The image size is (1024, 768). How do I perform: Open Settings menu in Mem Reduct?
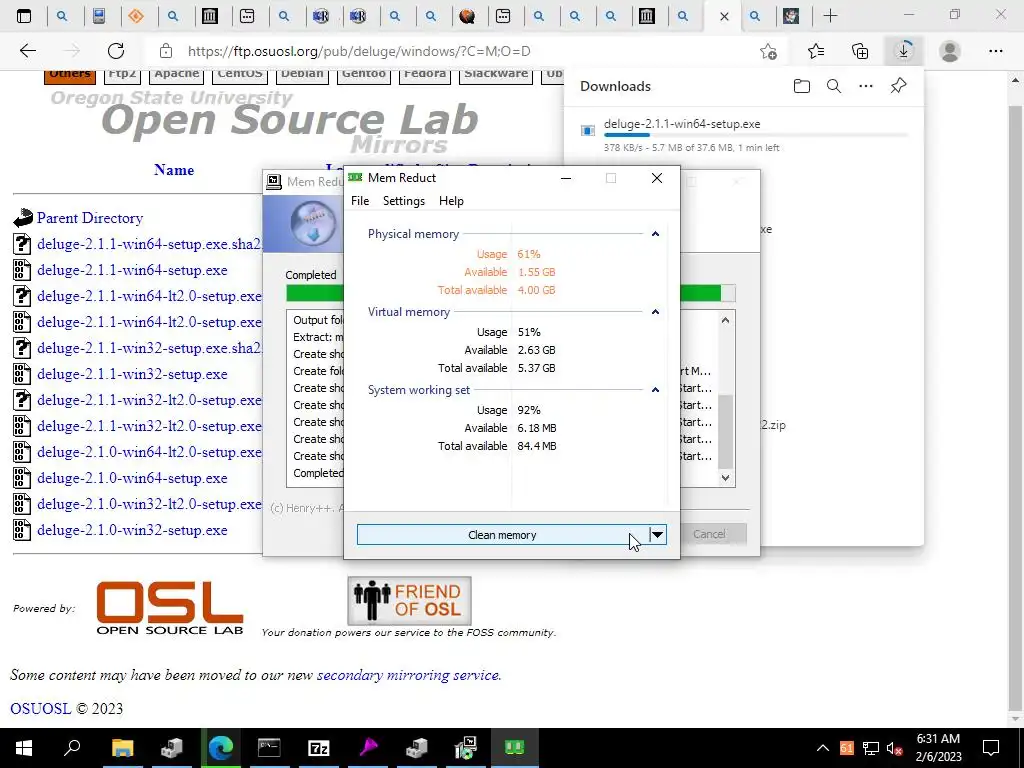tap(404, 200)
